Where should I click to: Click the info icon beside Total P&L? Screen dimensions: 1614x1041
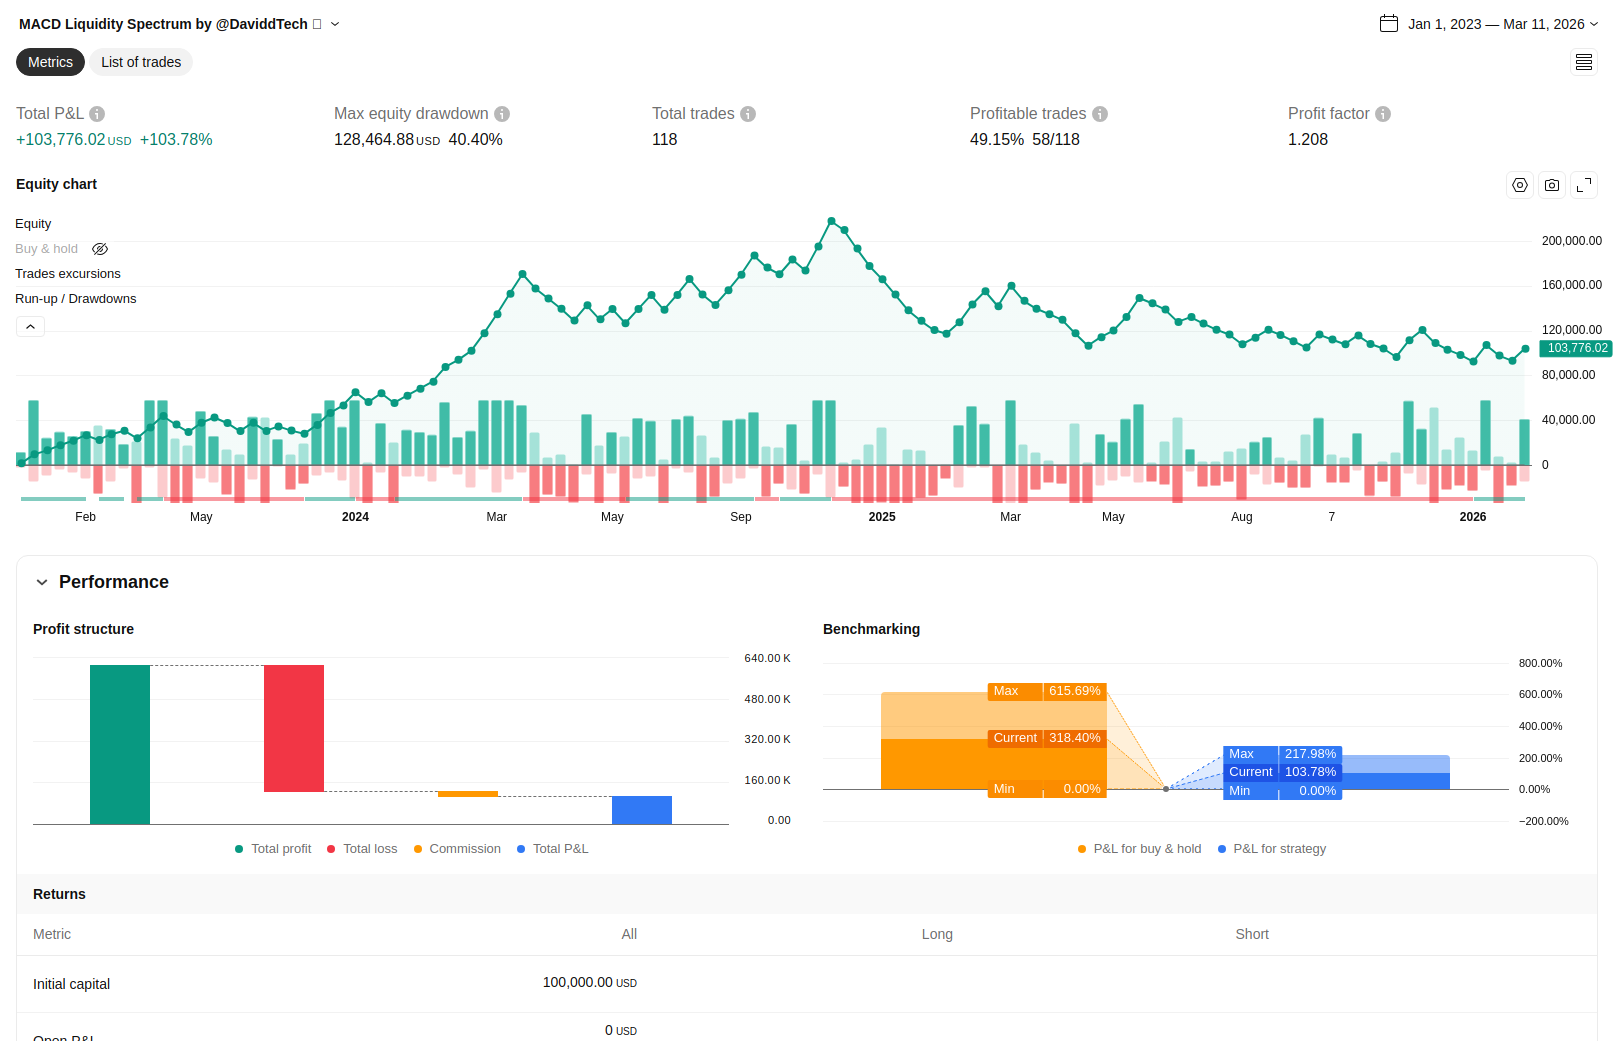click(x=97, y=114)
